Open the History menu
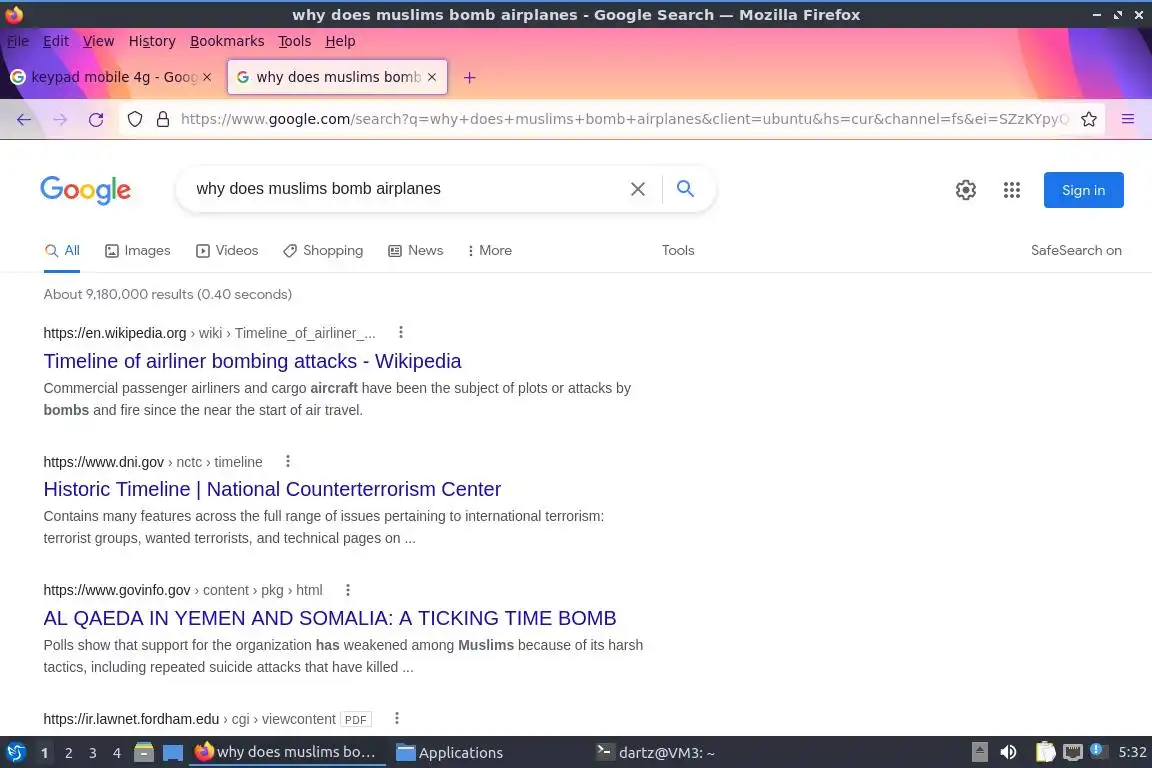The height and width of the screenshot is (768, 1152). (152, 41)
